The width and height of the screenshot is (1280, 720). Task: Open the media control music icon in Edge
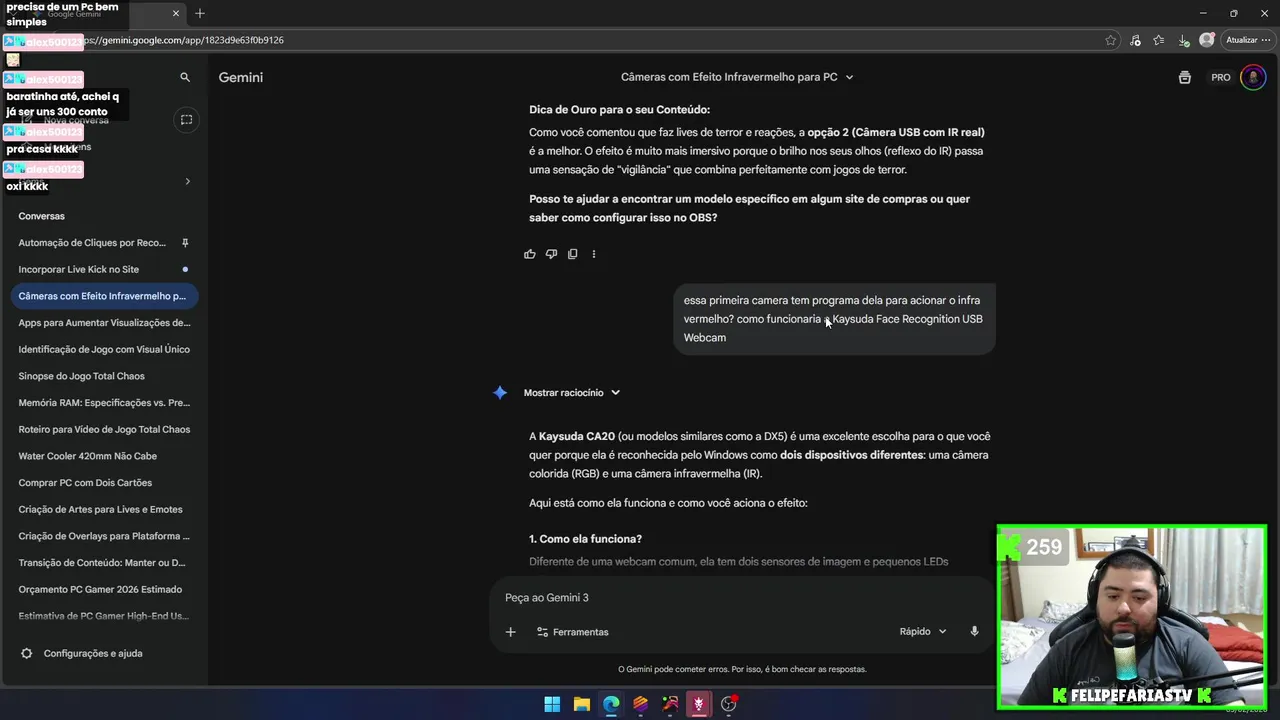point(1135,40)
